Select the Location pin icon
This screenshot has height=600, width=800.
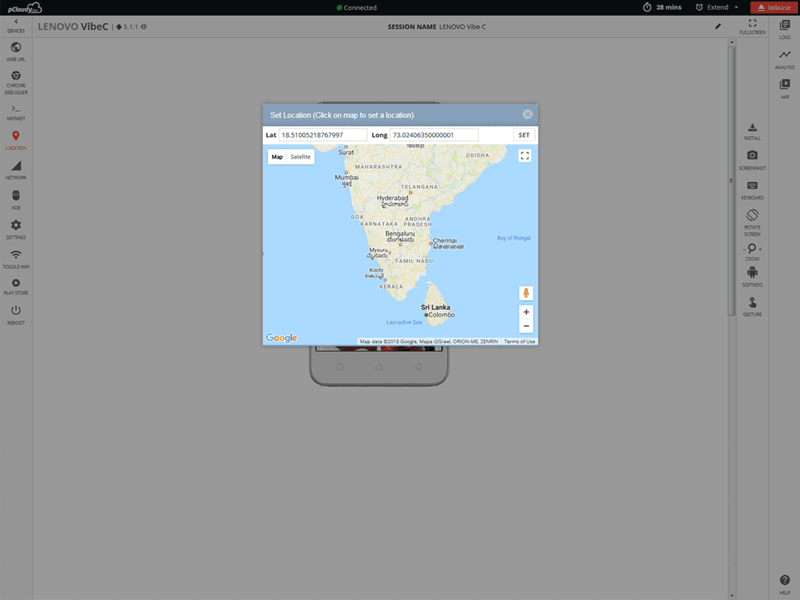click(x=16, y=136)
